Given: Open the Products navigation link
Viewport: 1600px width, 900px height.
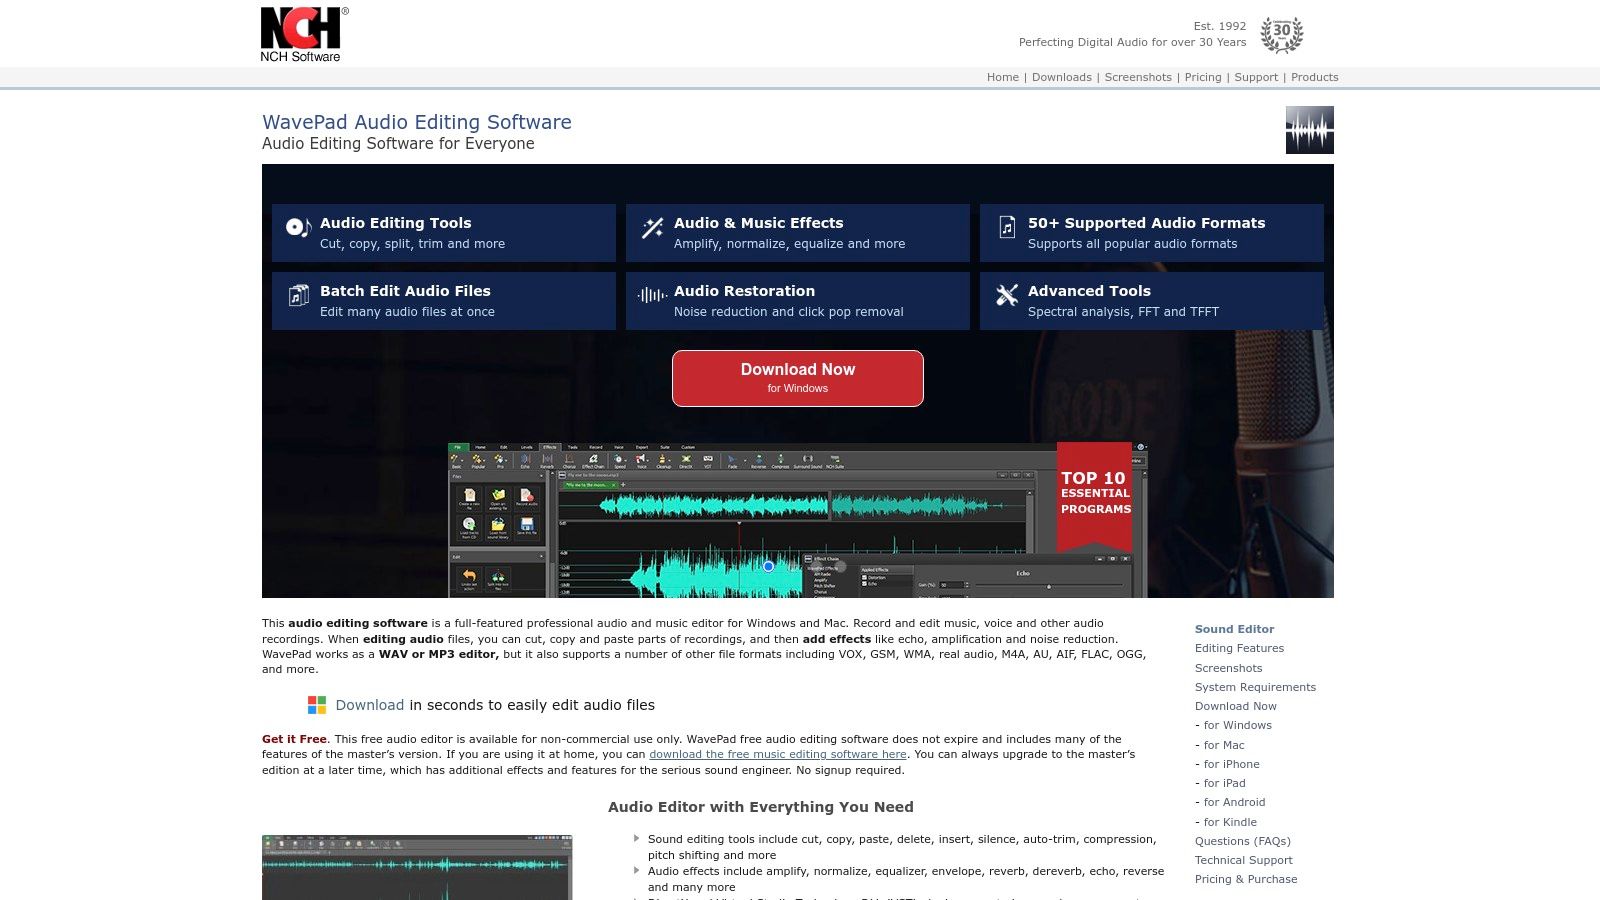Looking at the screenshot, I should point(1315,77).
